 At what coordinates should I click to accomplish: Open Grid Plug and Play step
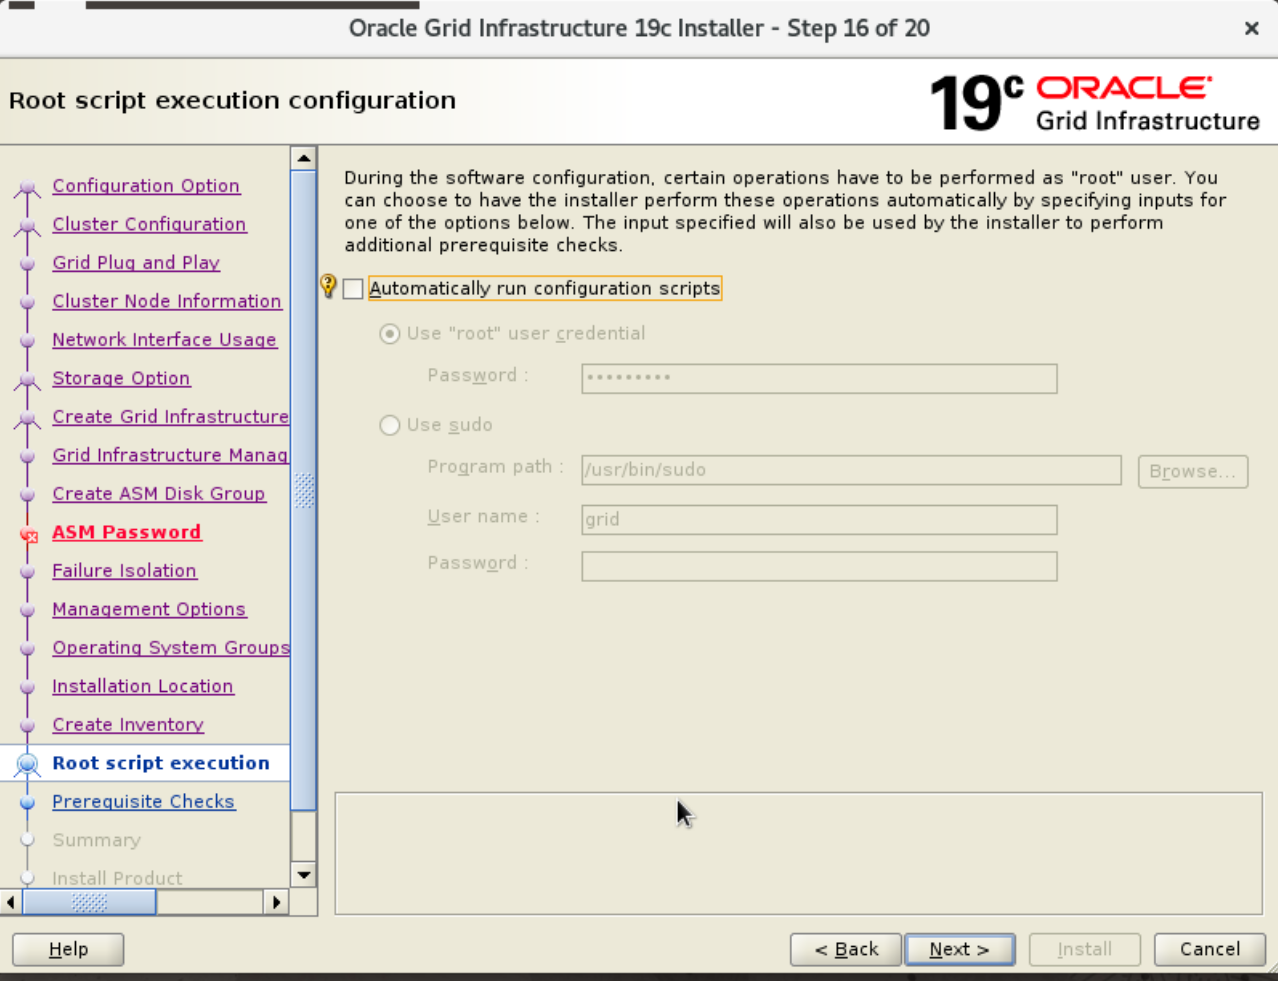136,263
